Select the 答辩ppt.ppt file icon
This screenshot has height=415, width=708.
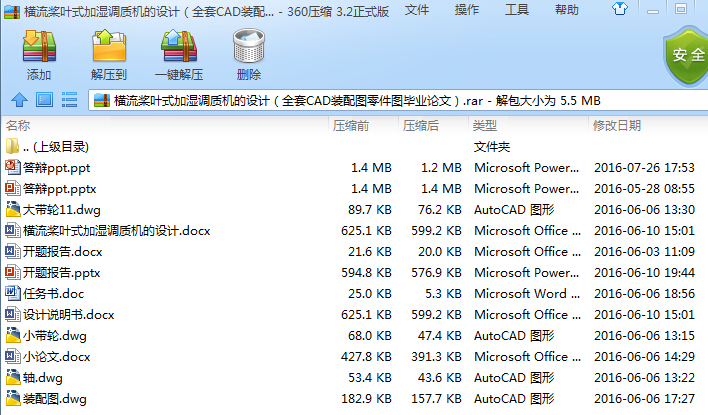tap(13, 168)
